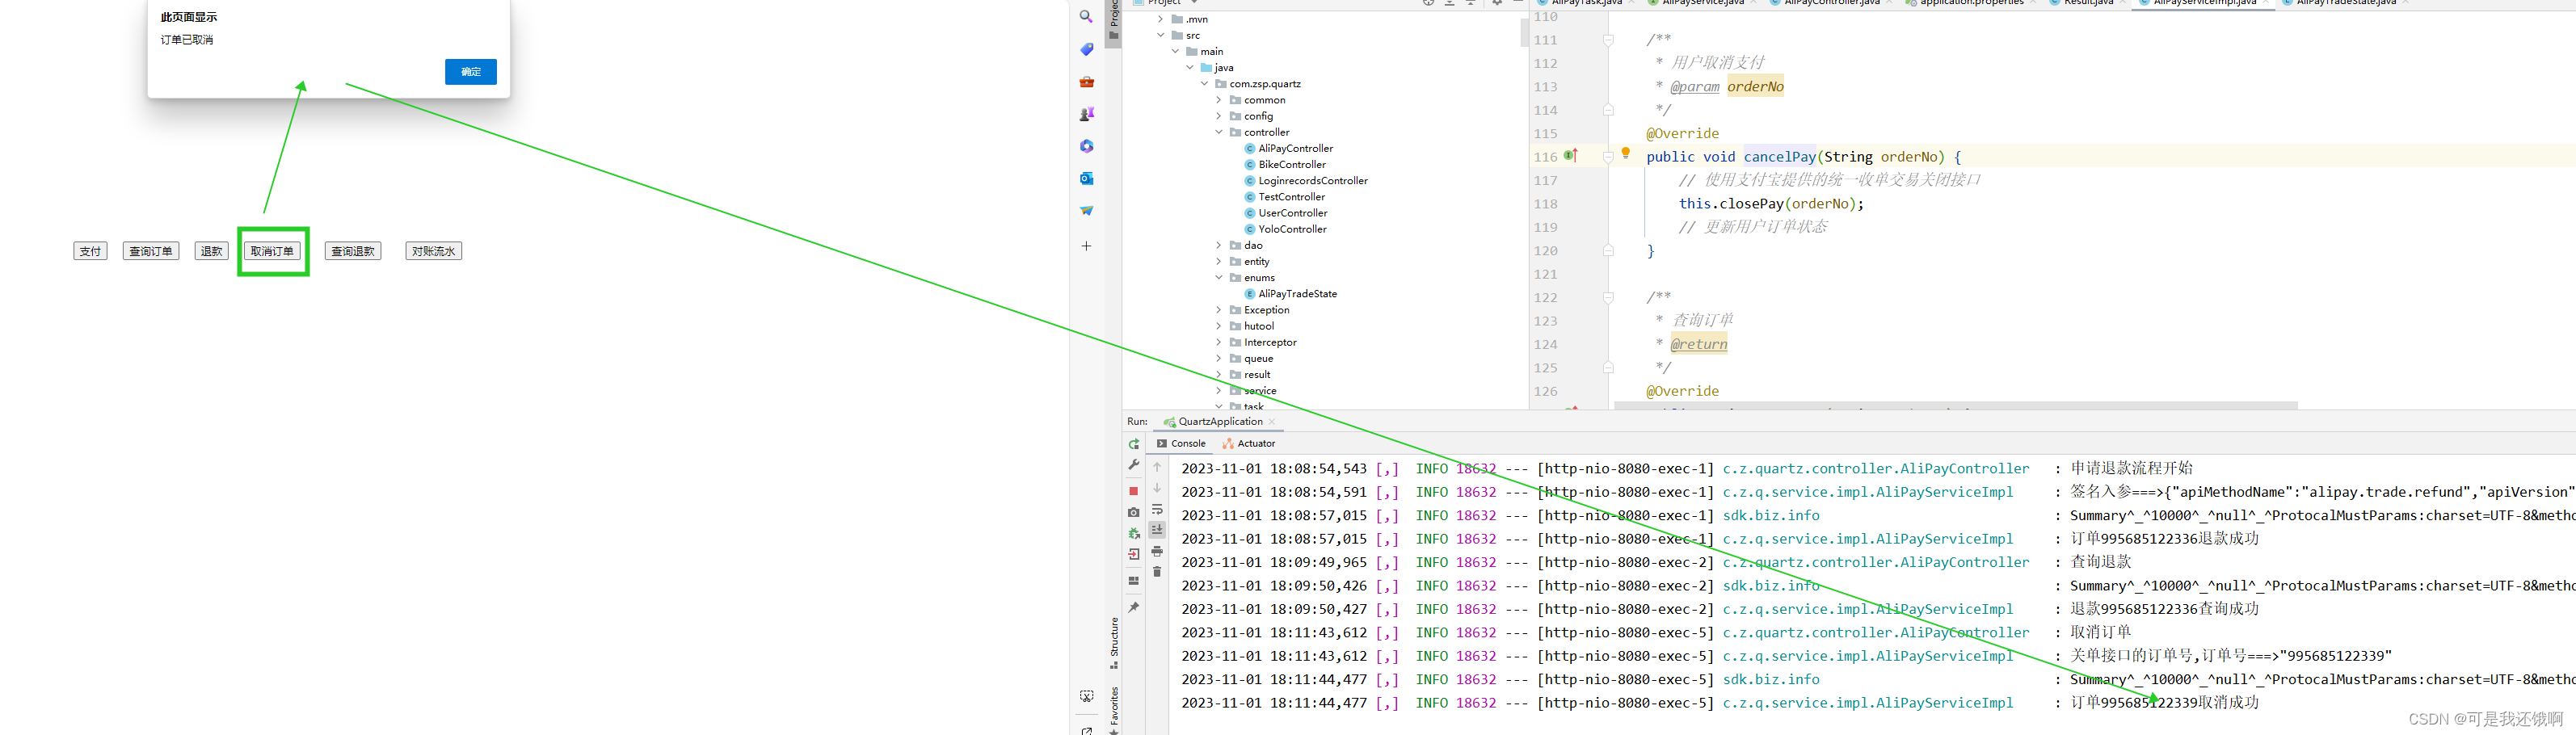Select TestController in project tree
The image size is (2576, 735).
pos(1291,197)
